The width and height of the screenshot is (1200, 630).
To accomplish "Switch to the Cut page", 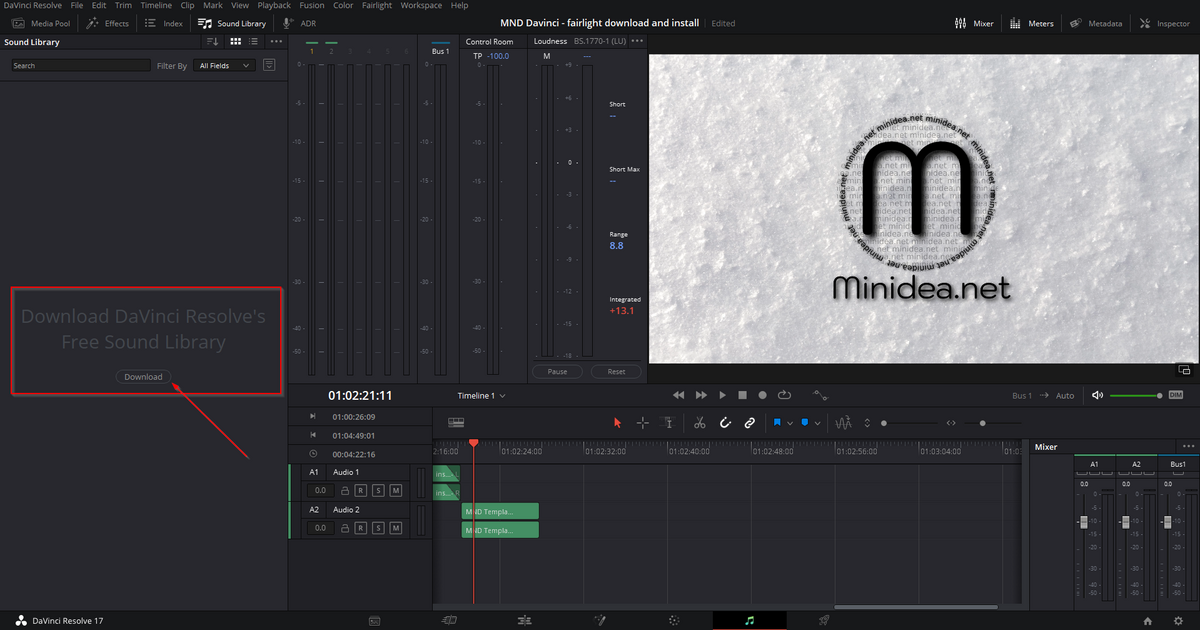I will [449, 621].
